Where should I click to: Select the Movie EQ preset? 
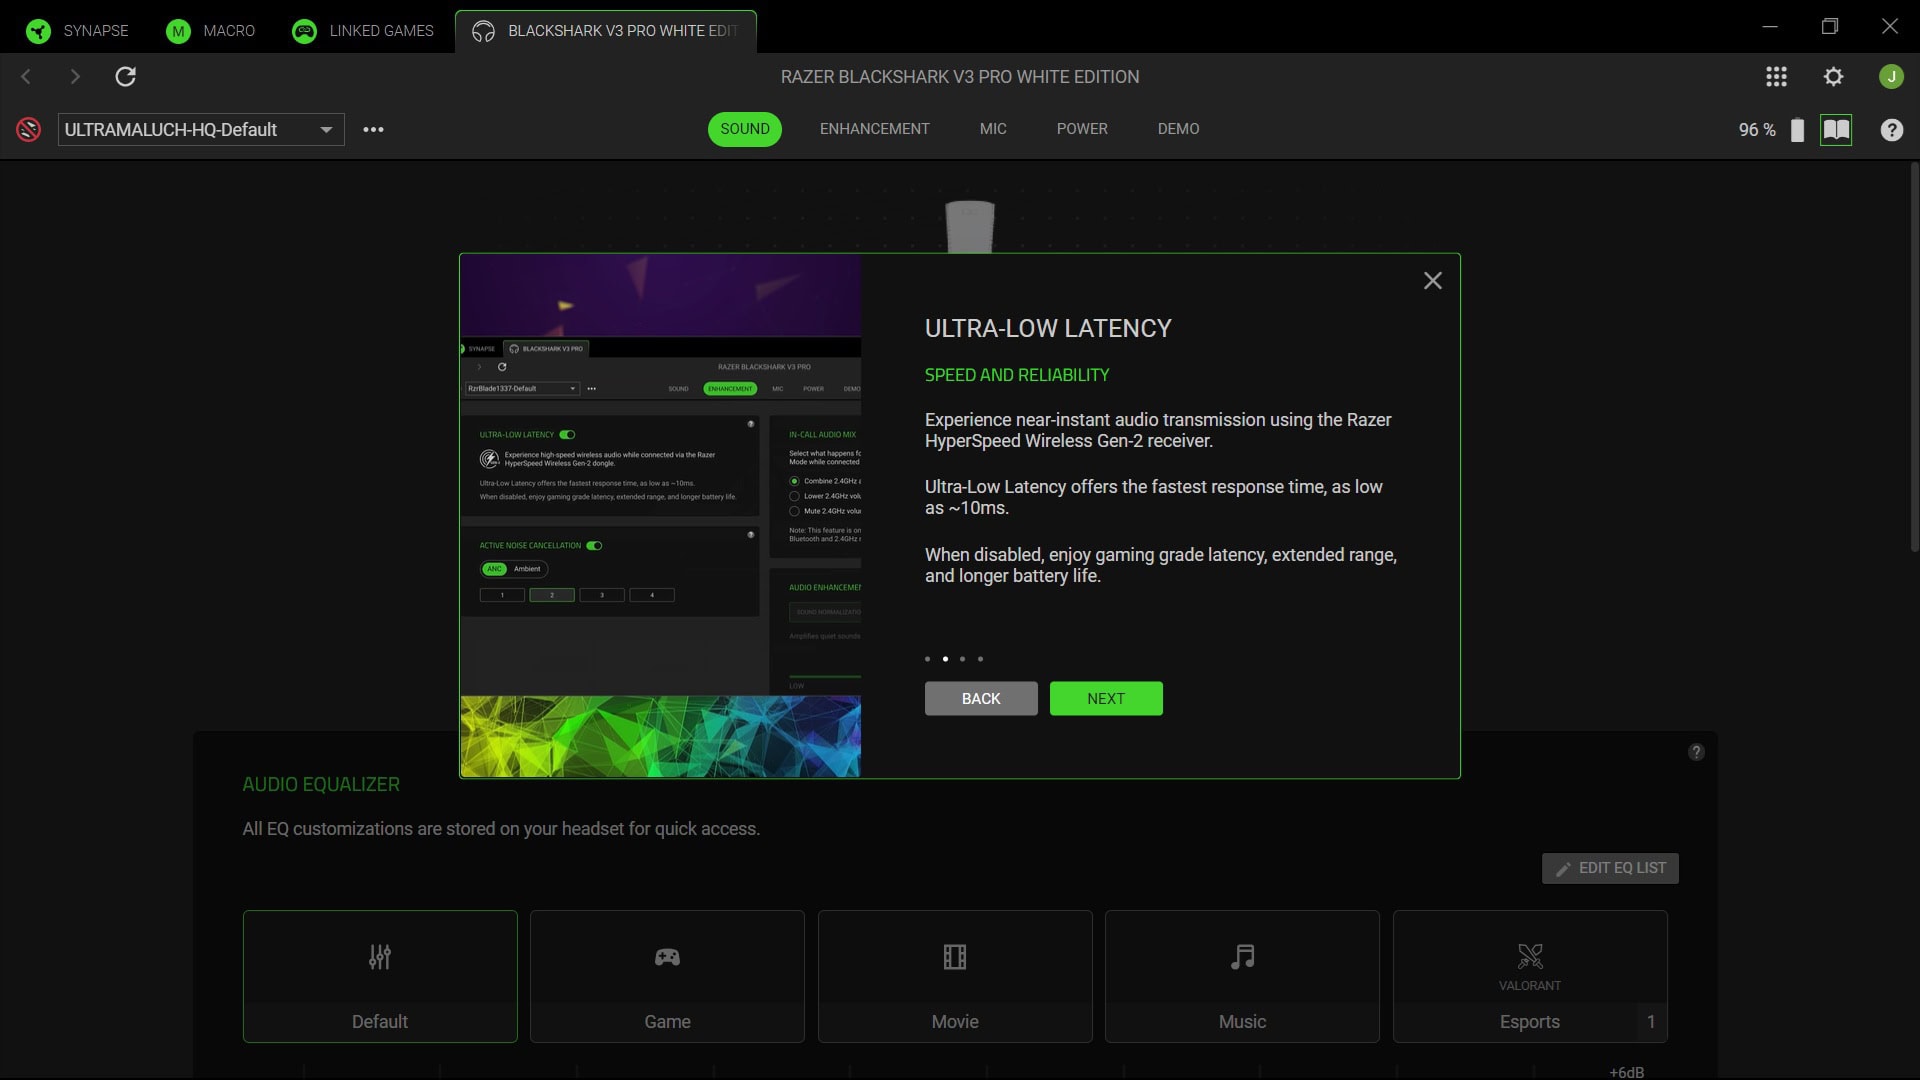point(955,977)
